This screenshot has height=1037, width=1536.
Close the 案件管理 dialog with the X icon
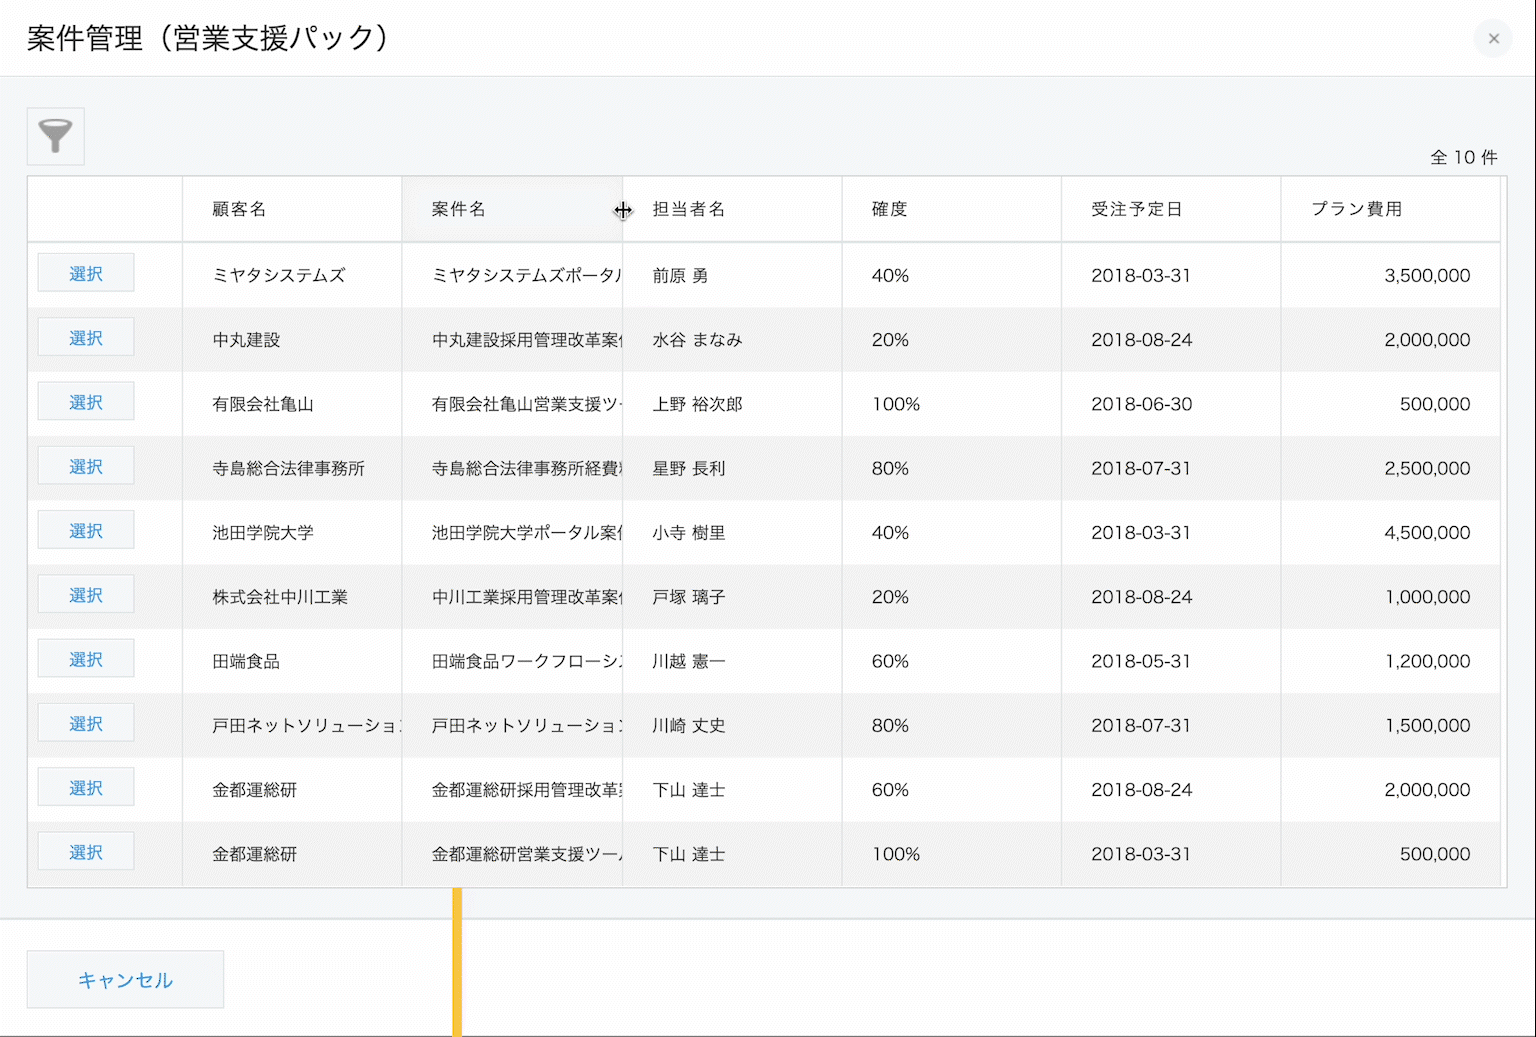pyautogui.click(x=1492, y=38)
